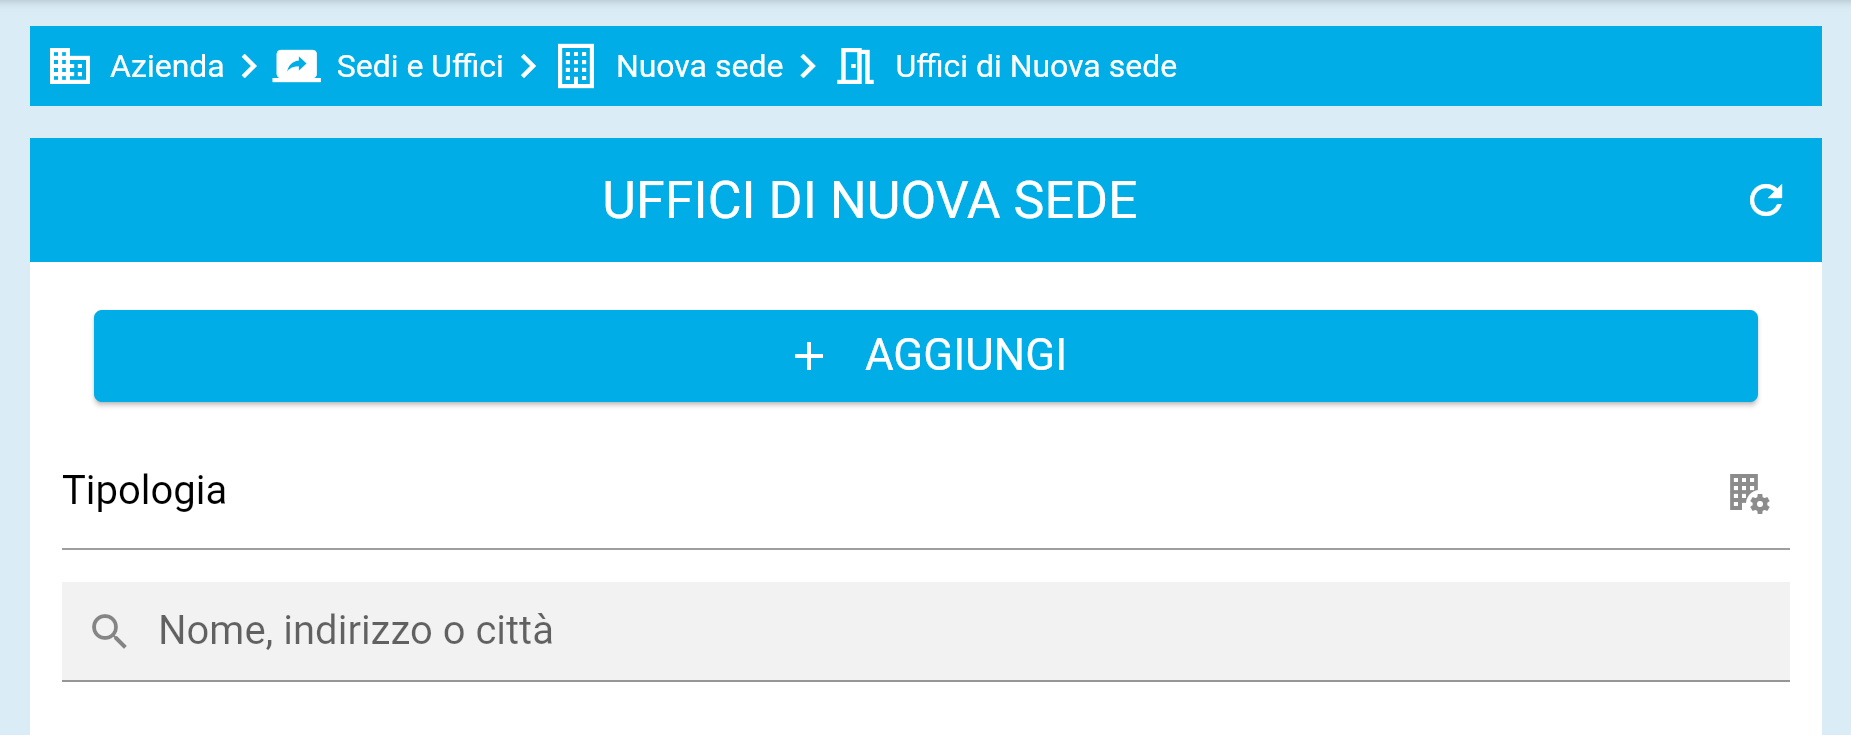The height and width of the screenshot is (735, 1851).
Task: Refresh the Uffici di Nuova sede list
Action: [x=1766, y=200]
